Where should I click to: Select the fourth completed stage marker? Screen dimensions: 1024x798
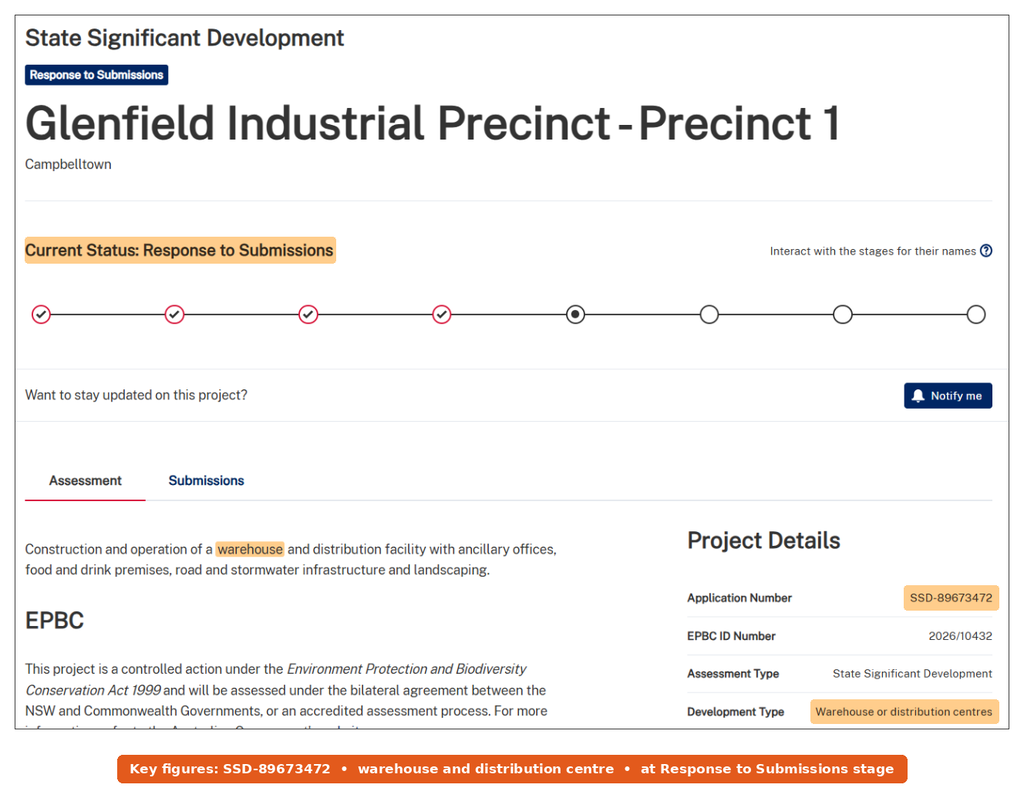coord(442,315)
